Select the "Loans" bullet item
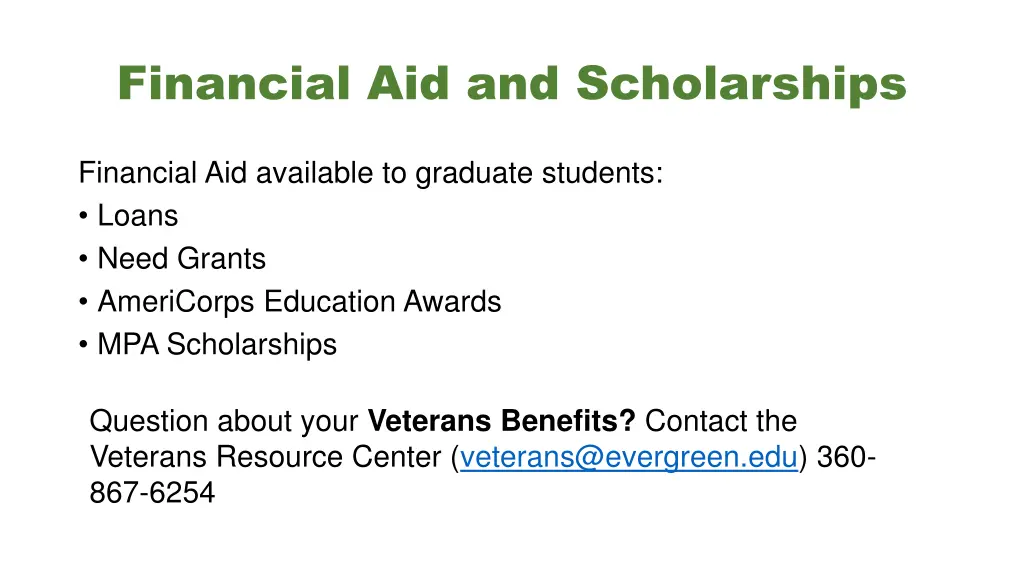The image size is (1024, 576). tap(137, 216)
